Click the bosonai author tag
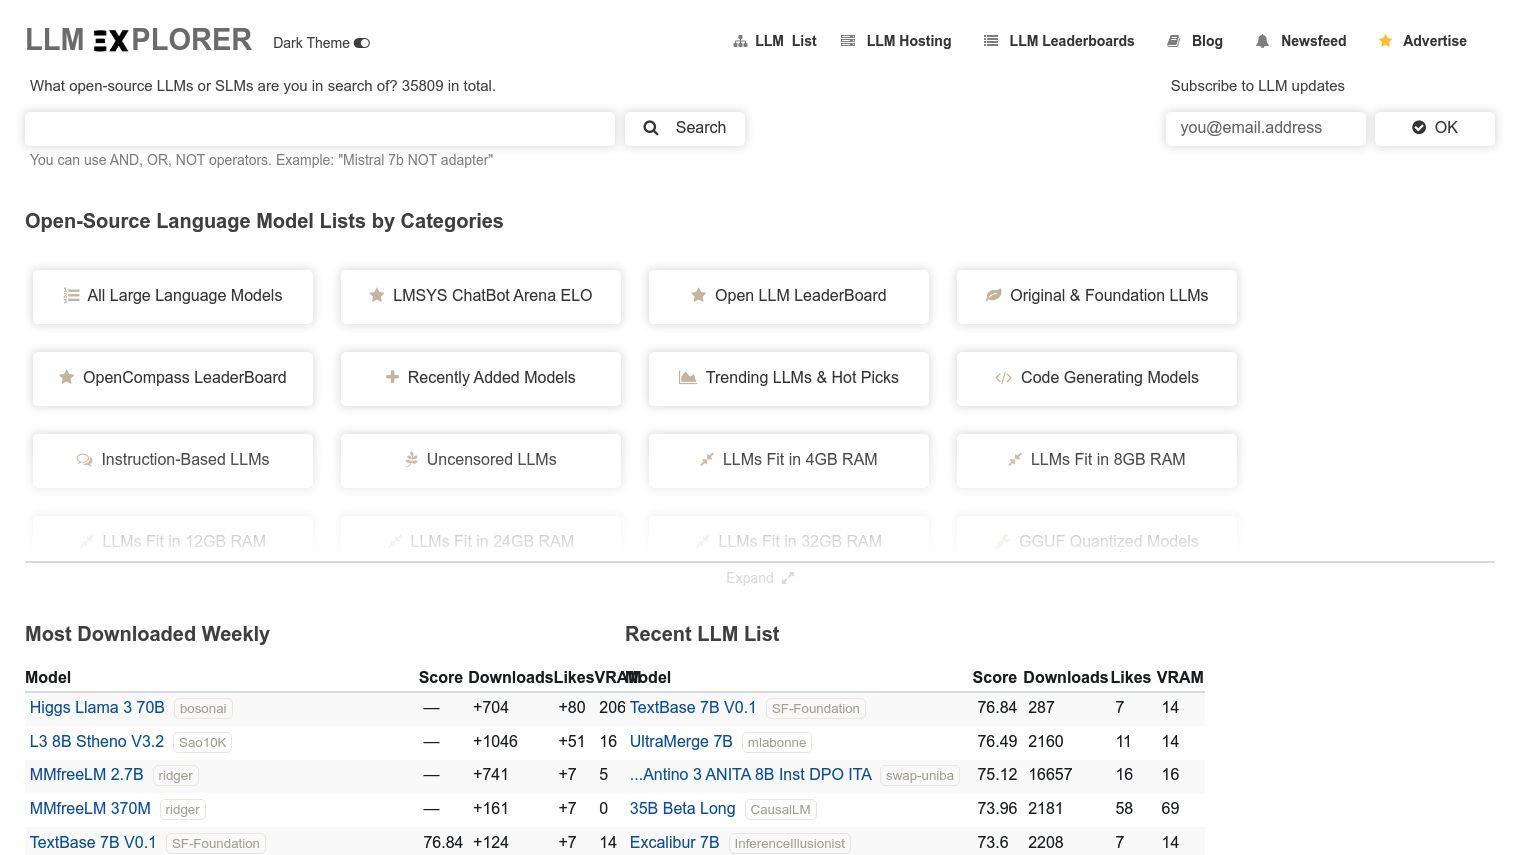 click(x=203, y=709)
